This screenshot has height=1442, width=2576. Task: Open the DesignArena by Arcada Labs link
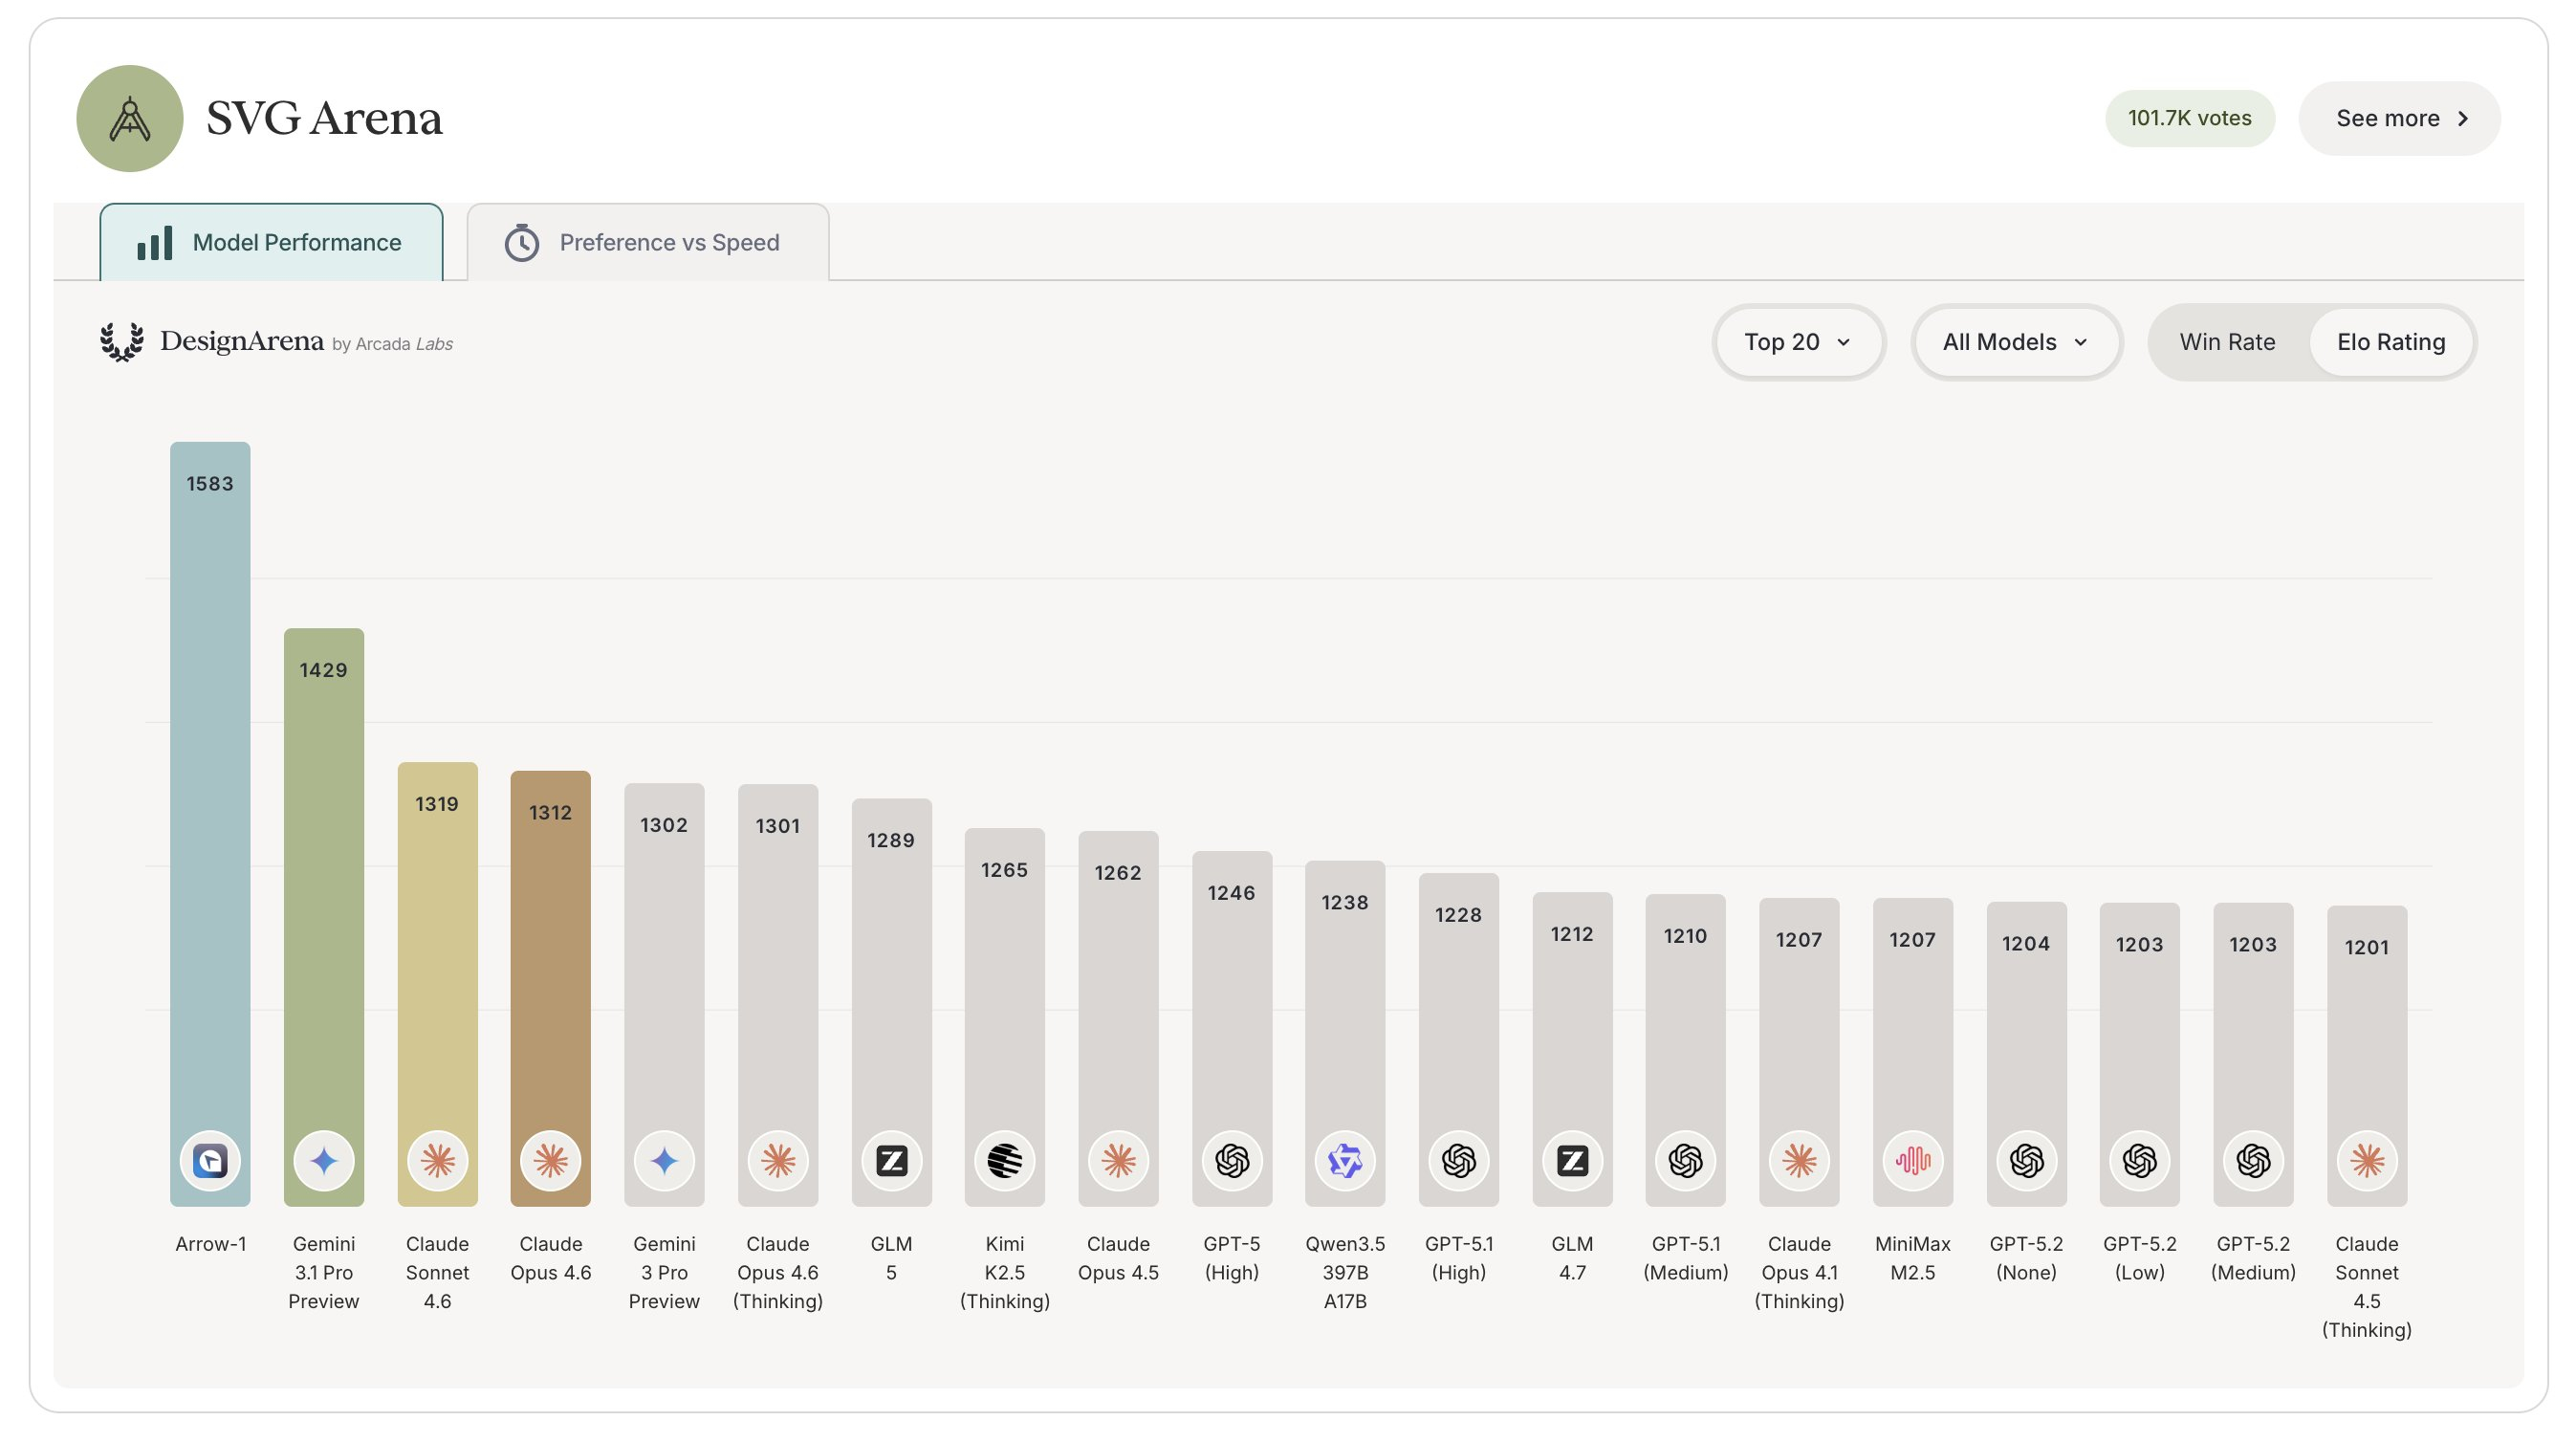[x=277, y=342]
